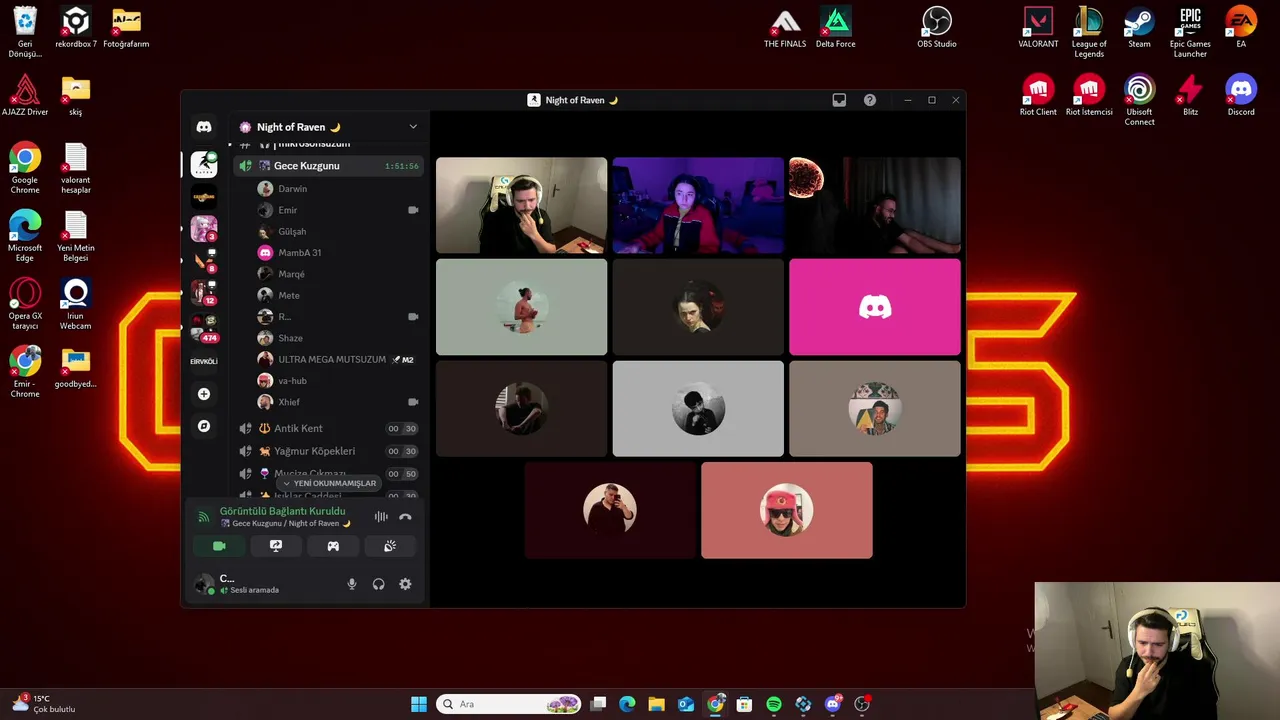Open Discord home direct messages icon
This screenshot has height=720, width=1280.
(x=204, y=127)
